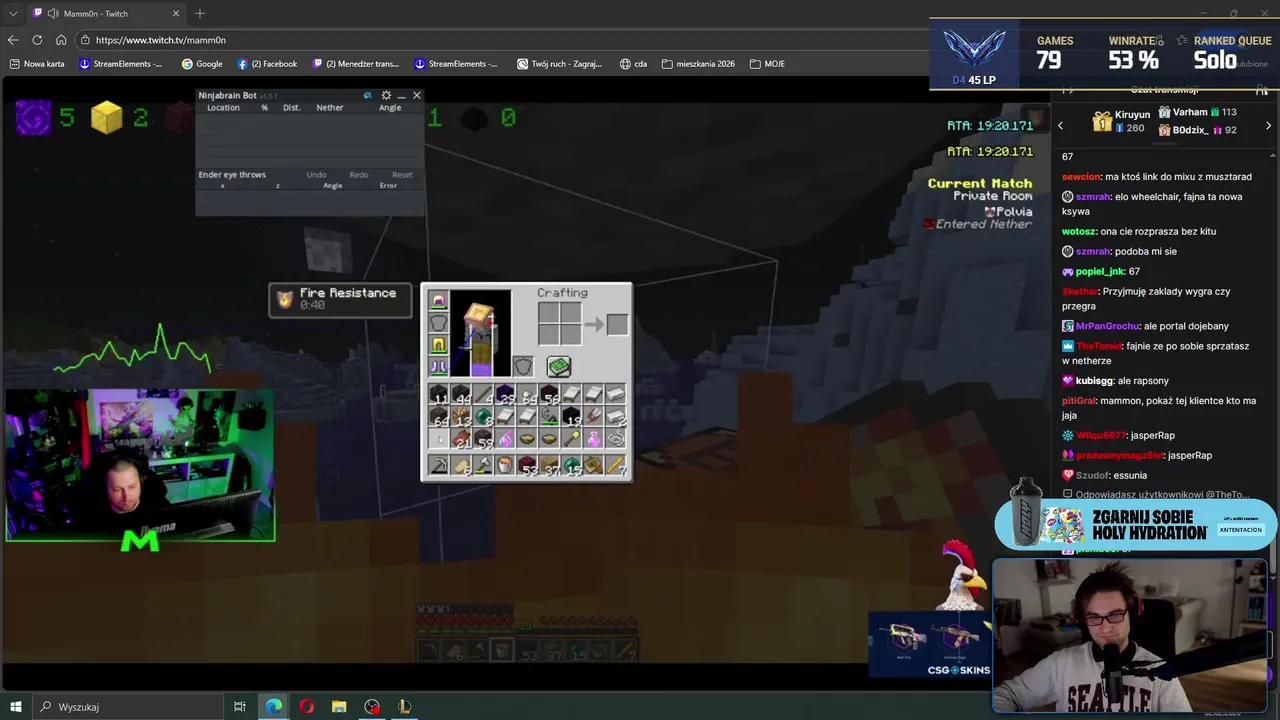Viewport: 1280px width, 720px height.
Task: Click the Twitch URL address bar
Action: [x=500, y=40]
